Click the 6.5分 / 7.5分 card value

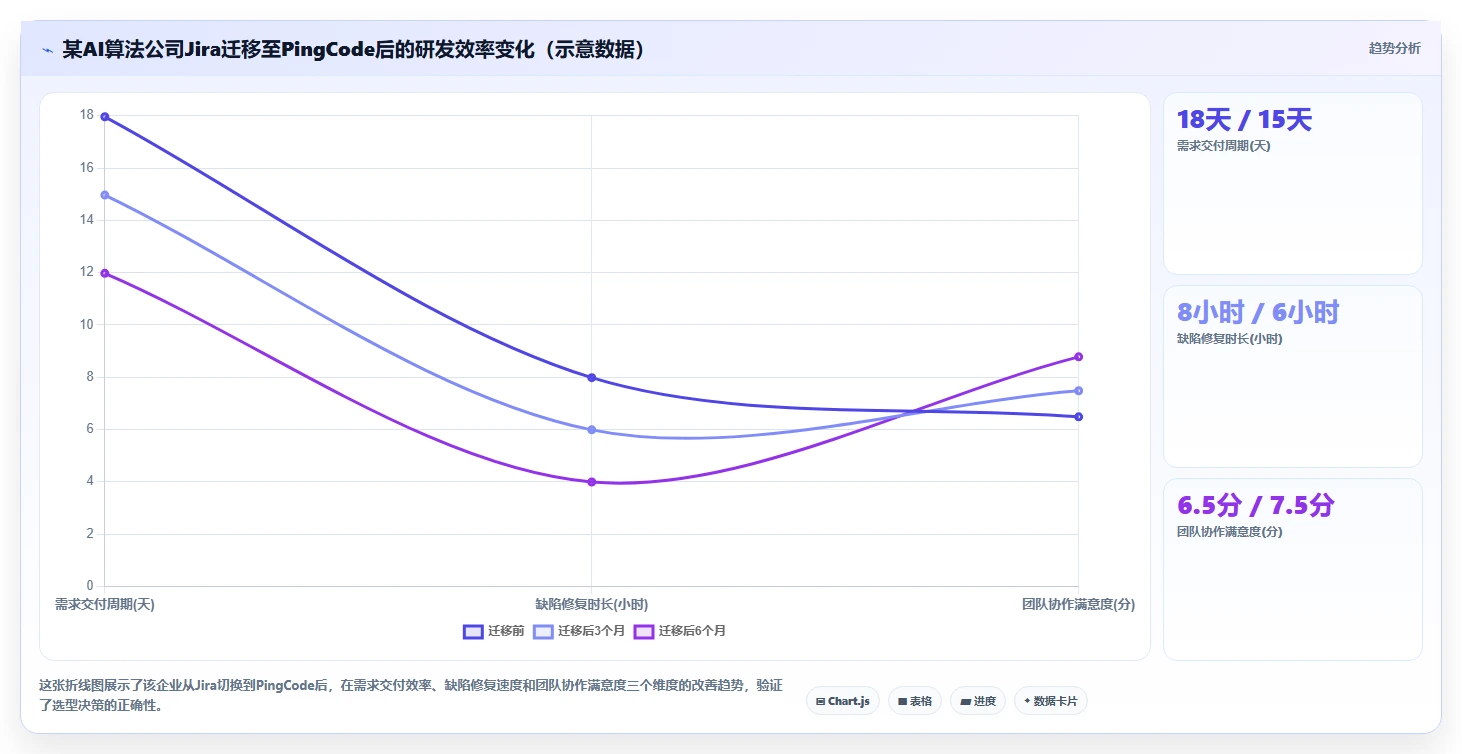point(1255,506)
